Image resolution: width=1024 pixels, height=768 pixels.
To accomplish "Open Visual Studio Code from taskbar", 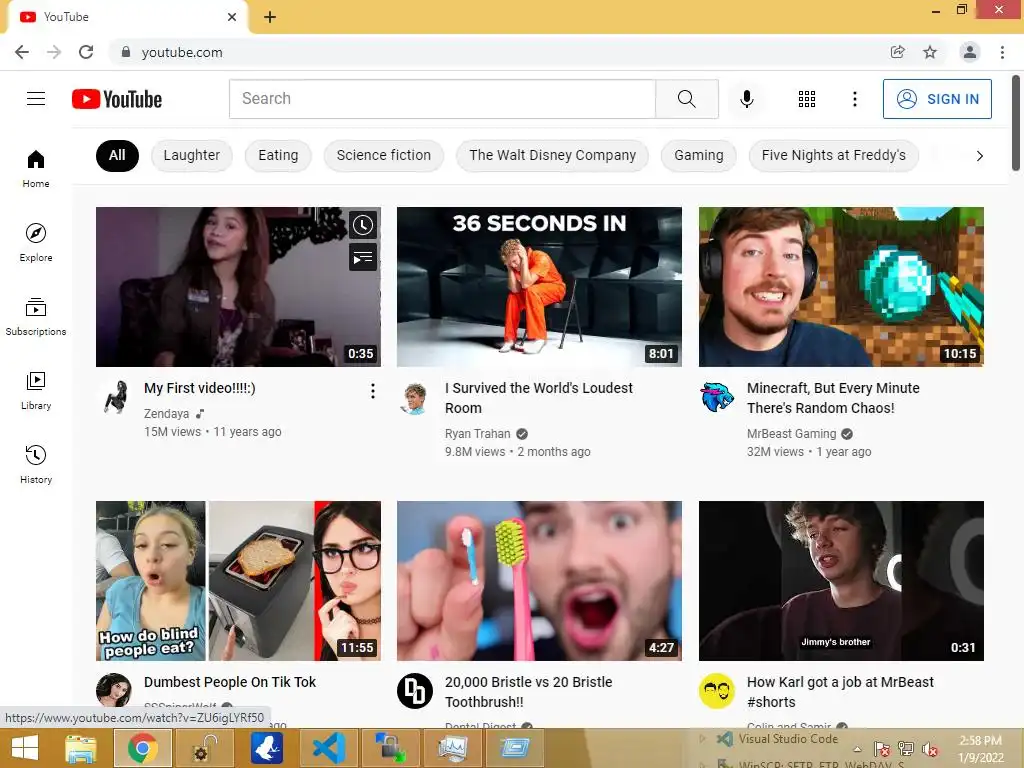I will pyautogui.click(x=328, y=748).
